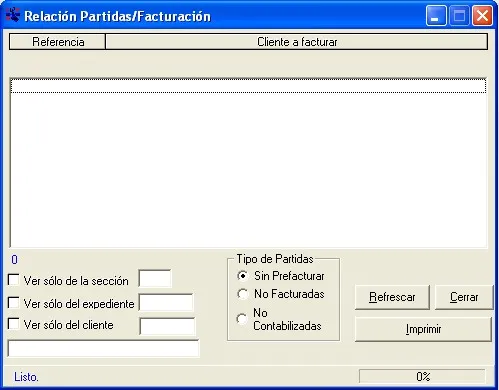Minimize the Relación Partidas/Facturación window
The height and width of the screenshot is (390, 499).
pos(436,16)
